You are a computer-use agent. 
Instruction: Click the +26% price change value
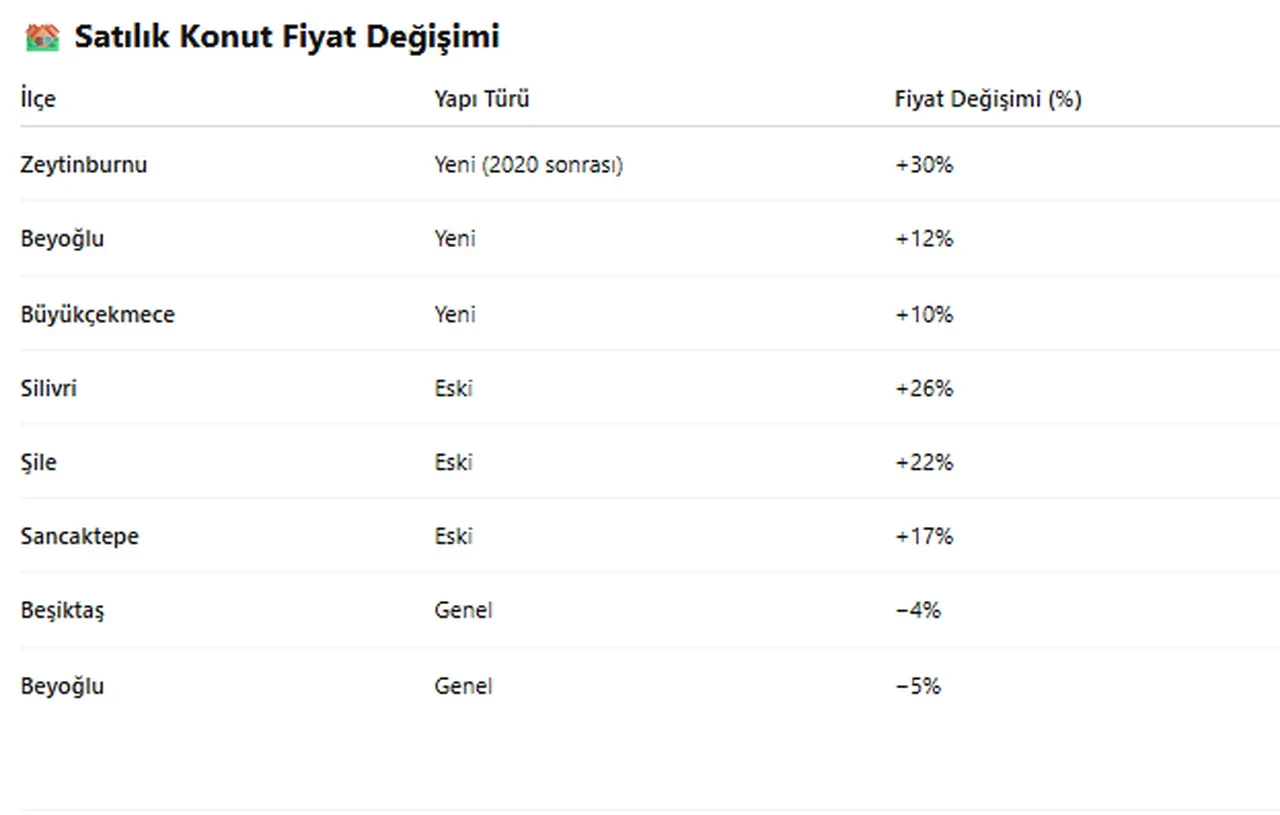(923, 388)
